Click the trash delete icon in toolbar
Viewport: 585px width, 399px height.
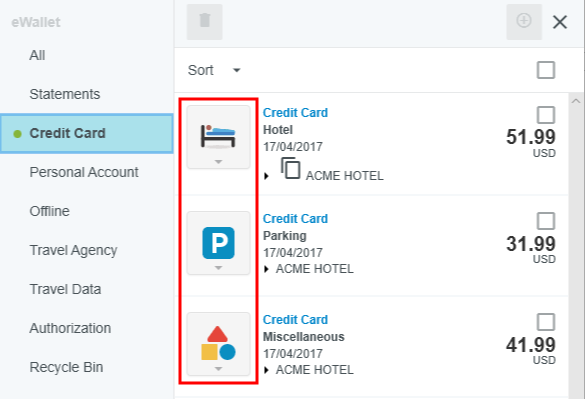204,22
